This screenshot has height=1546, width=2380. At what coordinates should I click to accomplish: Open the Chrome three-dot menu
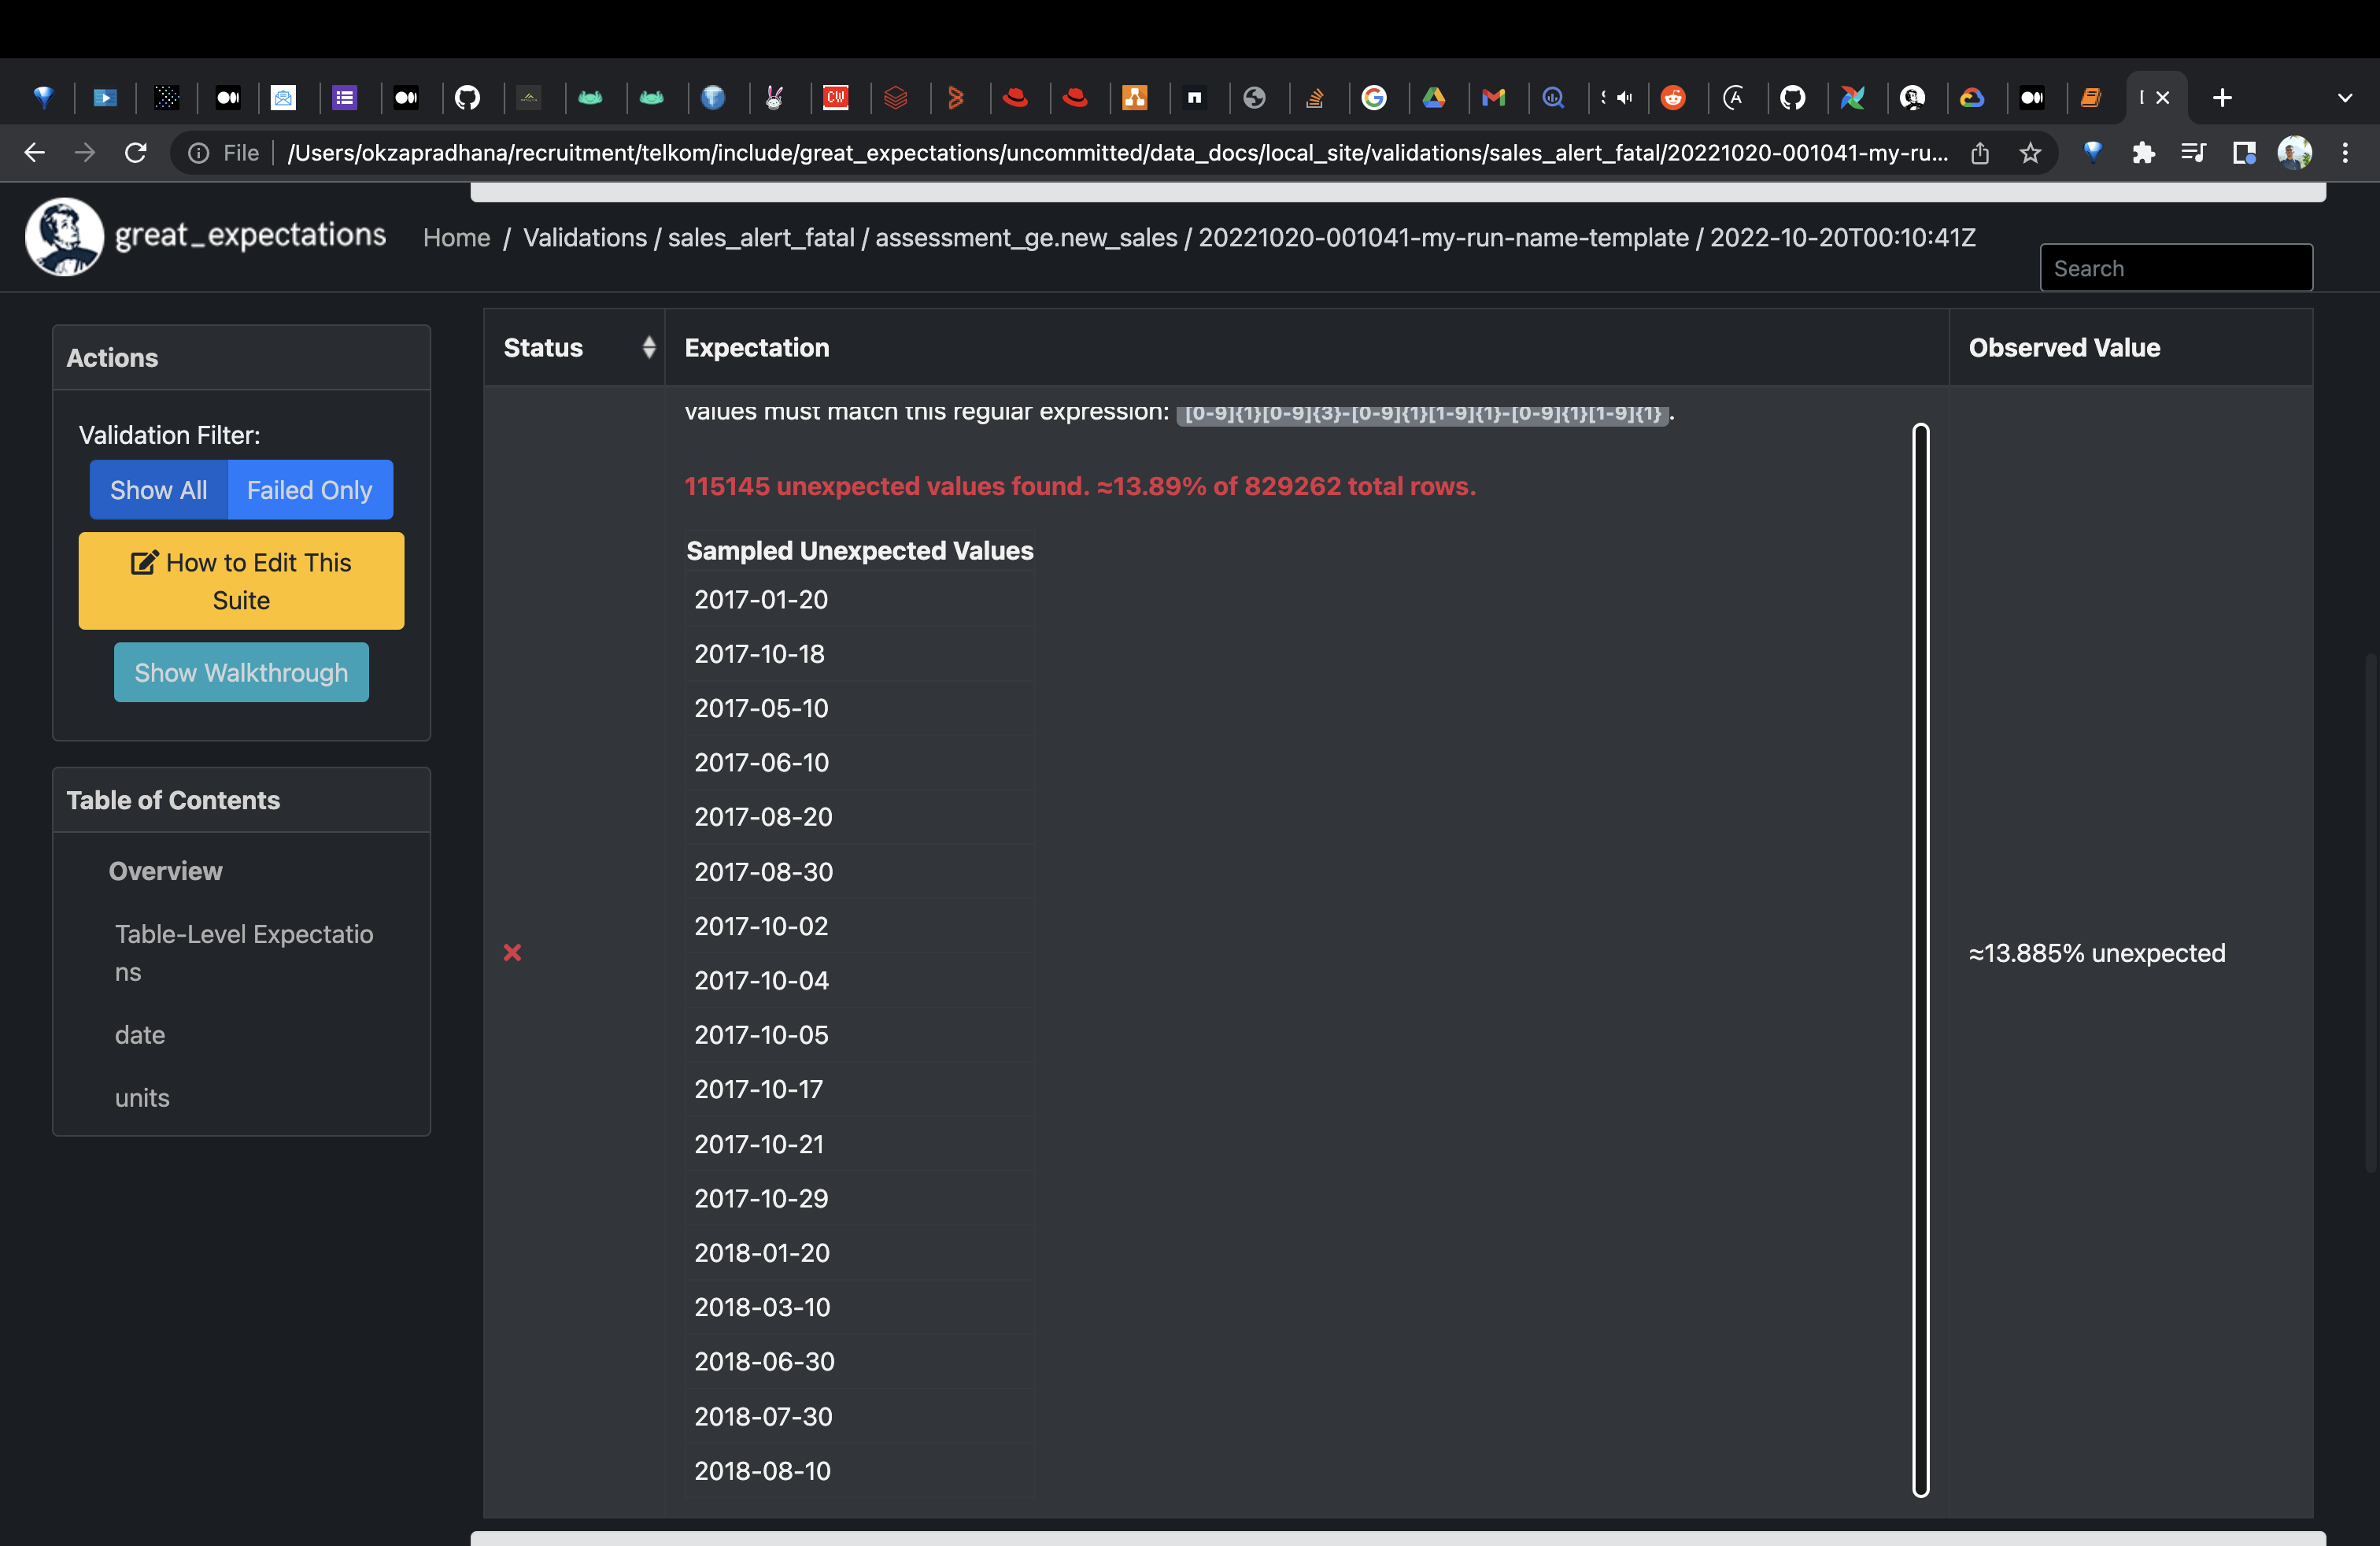point(2345,153)
